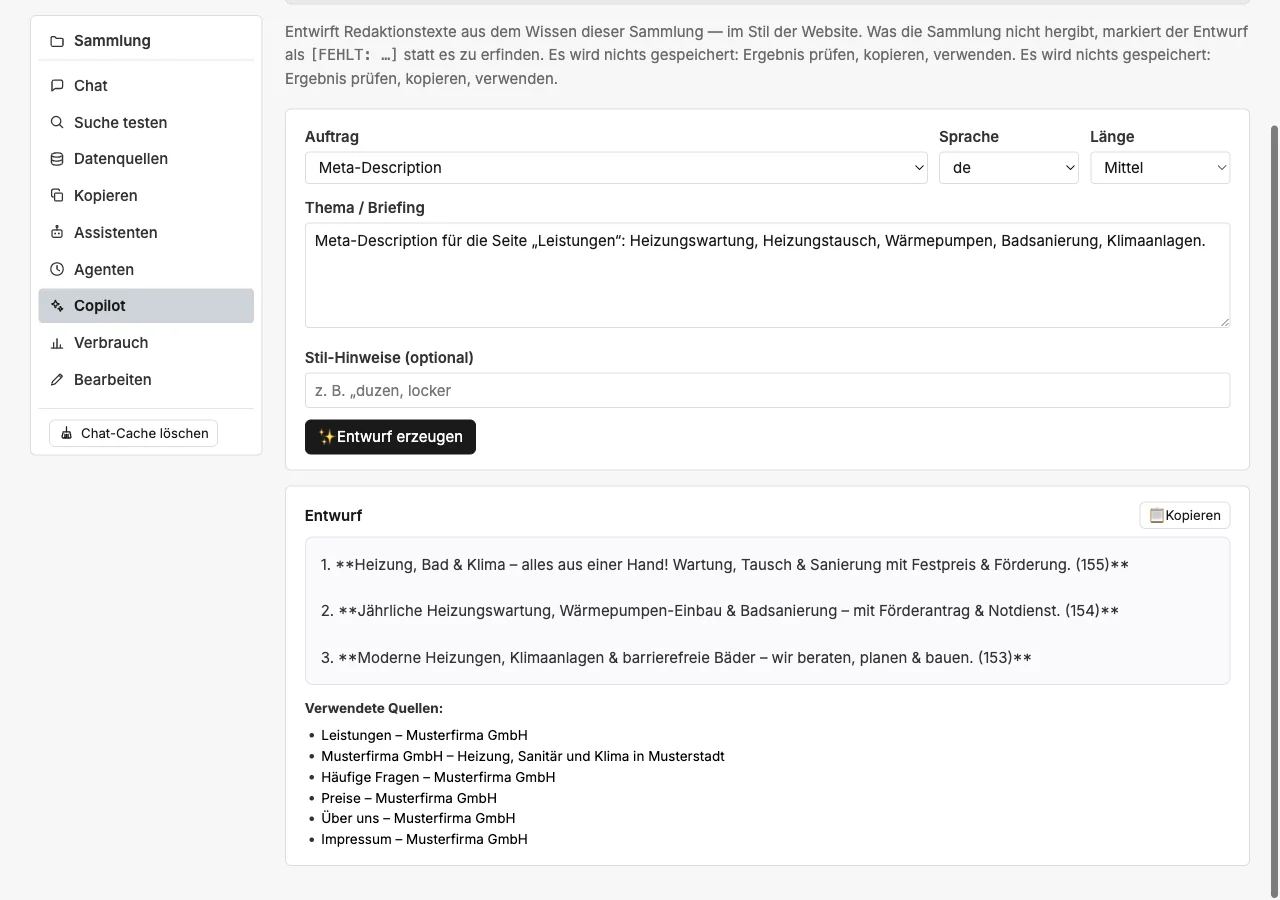Click the copy icon beside Kopieren in sidebar
This screenshot has width=1280, height=900.
57,196
